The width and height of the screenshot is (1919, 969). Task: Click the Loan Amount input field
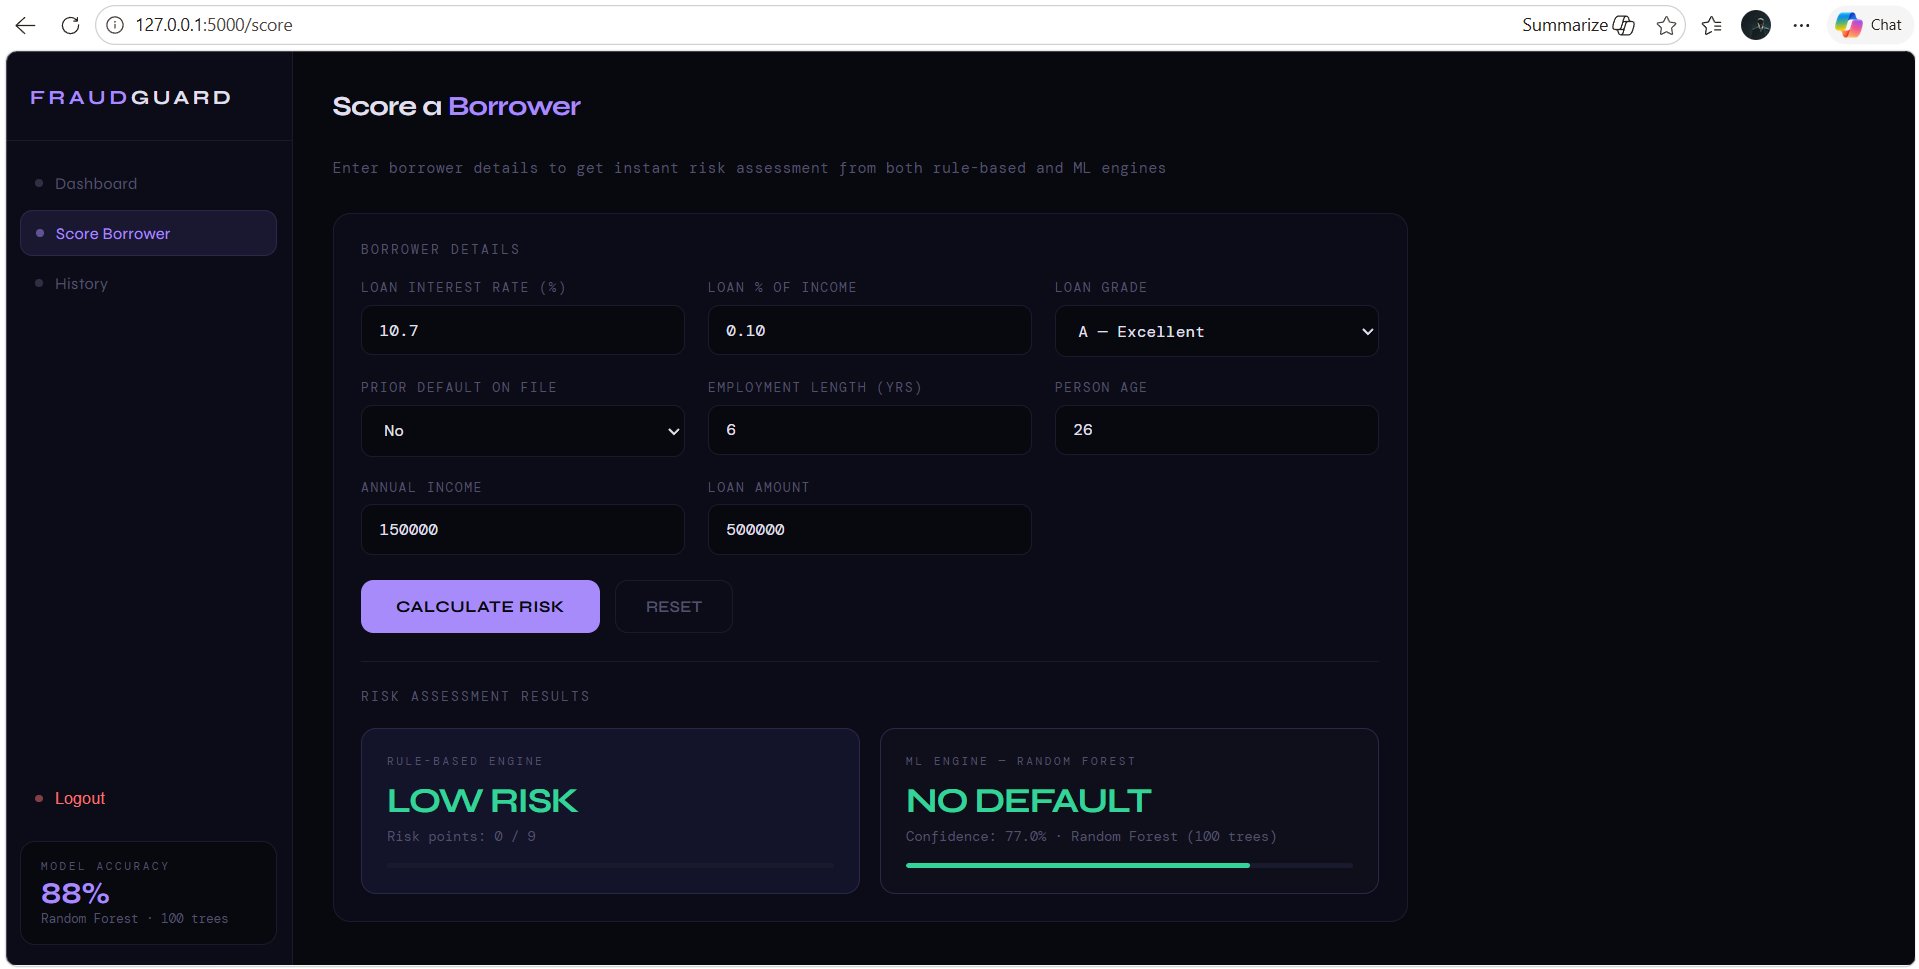pyautogui.click(x=868, y=529)
